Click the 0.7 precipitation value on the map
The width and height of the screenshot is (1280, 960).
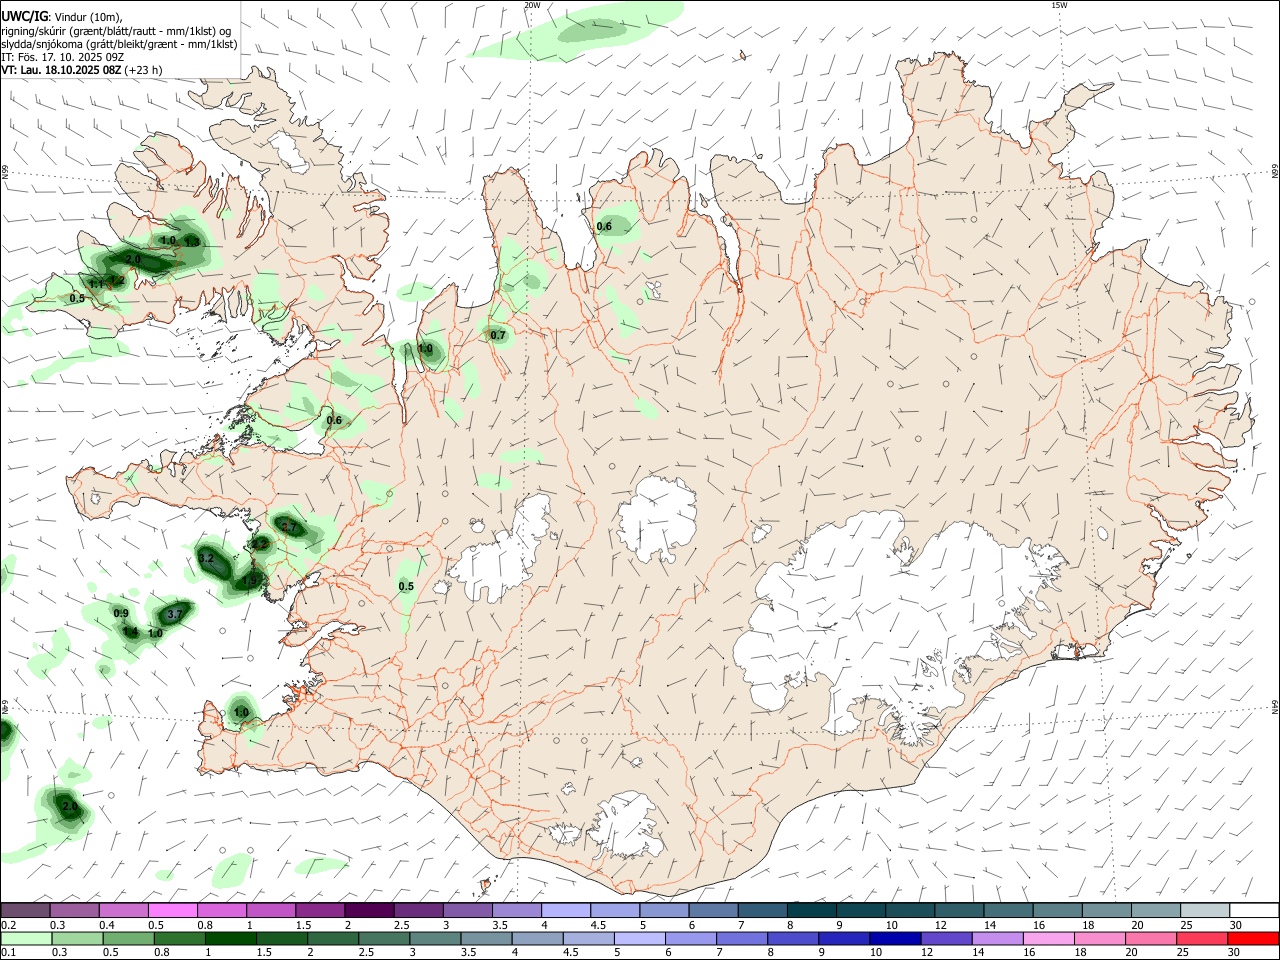(498, 335)
